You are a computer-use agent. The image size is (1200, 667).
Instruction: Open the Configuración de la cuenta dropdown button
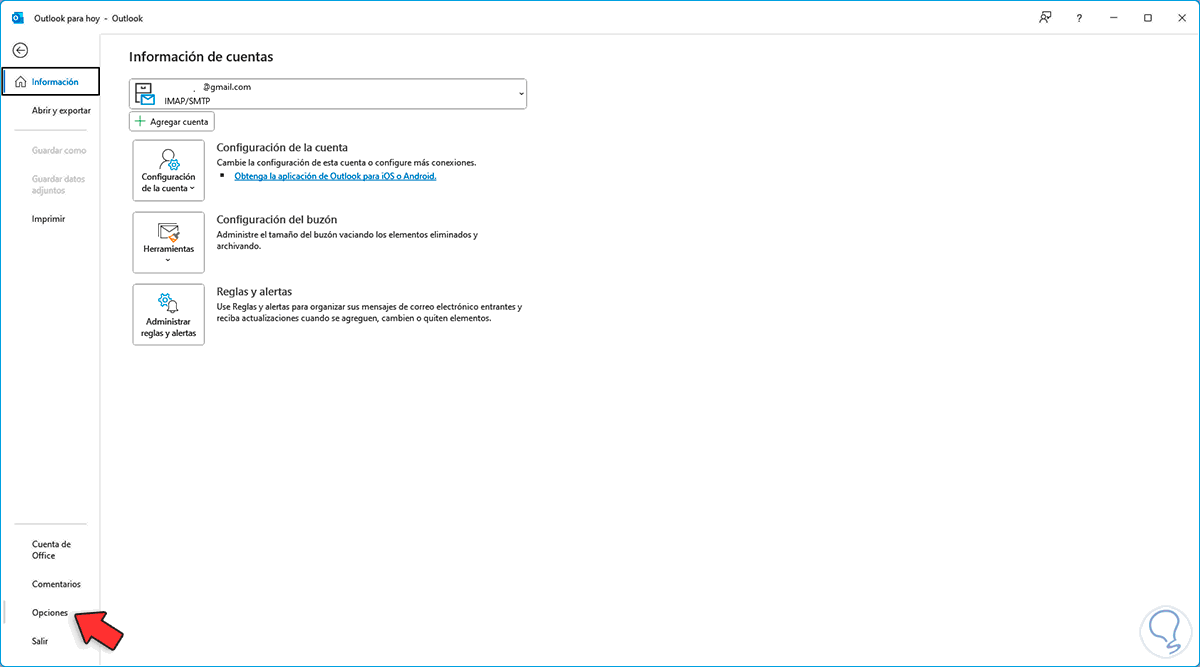click(x=168, y=171)
